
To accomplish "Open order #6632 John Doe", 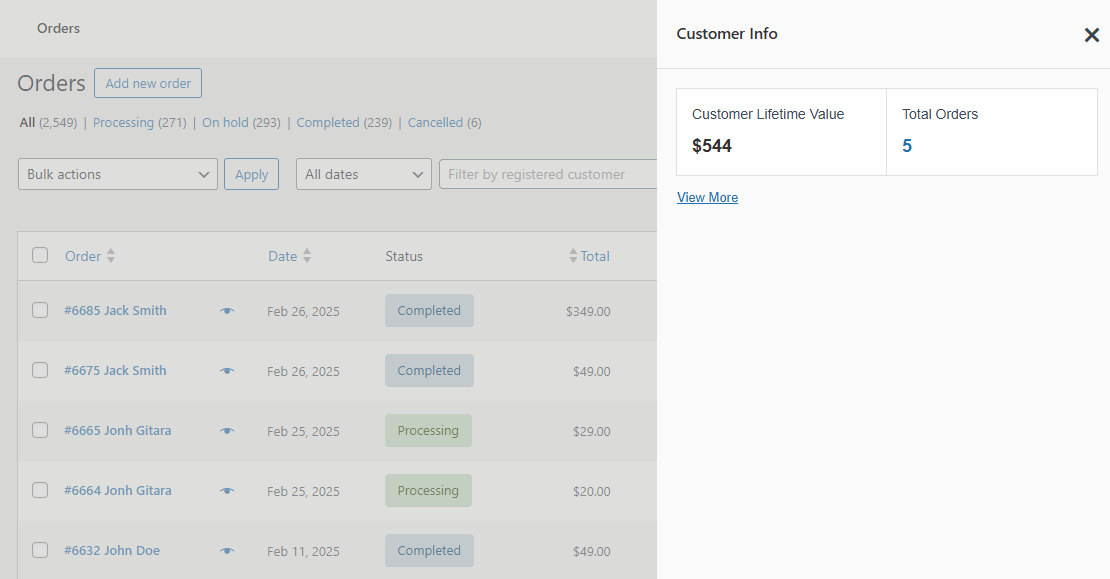I will click(112, 551).
